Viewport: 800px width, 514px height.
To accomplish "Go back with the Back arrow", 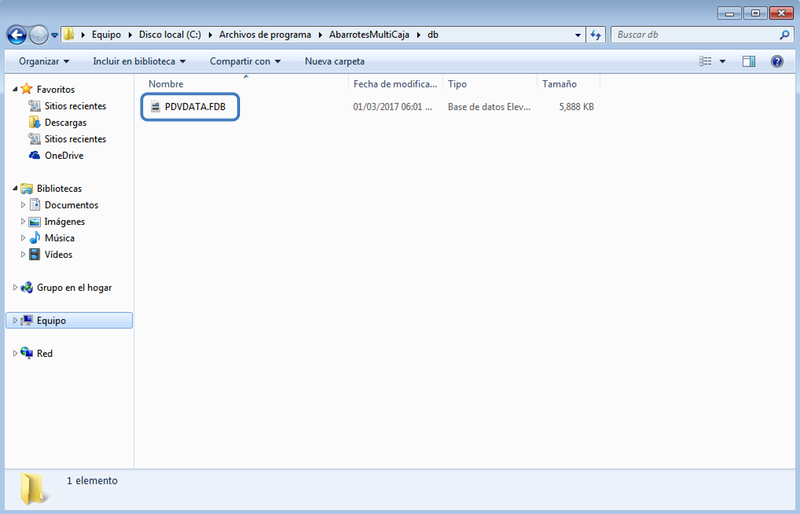I will [x=16, y=35].
